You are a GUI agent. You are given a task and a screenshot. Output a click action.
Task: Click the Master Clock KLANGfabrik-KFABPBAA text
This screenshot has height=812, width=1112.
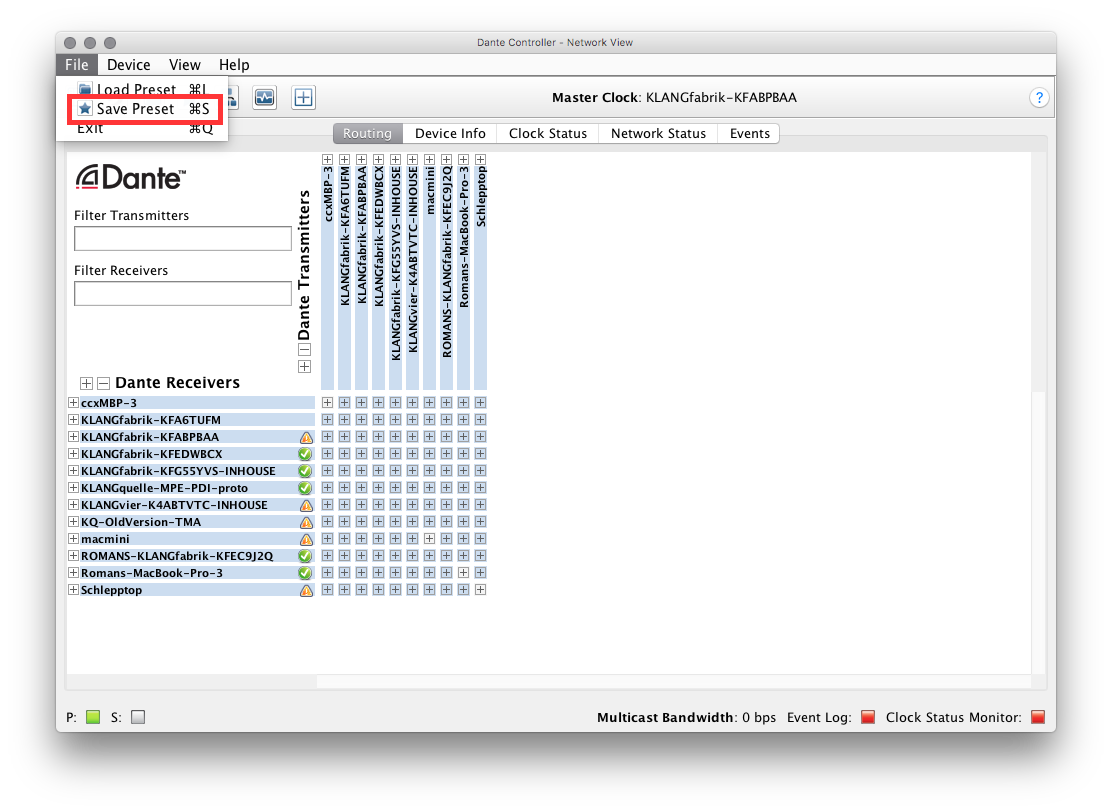point(674,97)
